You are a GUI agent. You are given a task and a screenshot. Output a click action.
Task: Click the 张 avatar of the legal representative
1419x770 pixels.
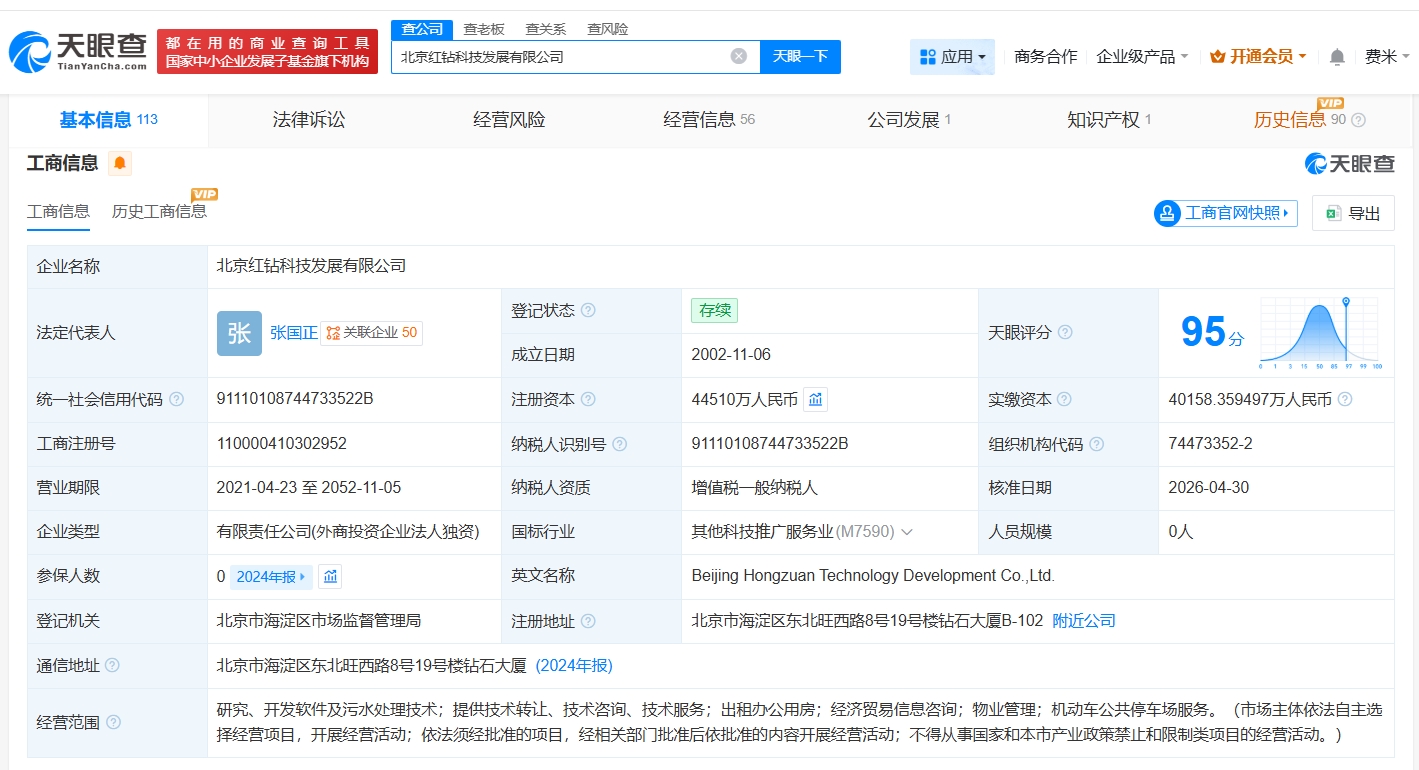point(239,333)
